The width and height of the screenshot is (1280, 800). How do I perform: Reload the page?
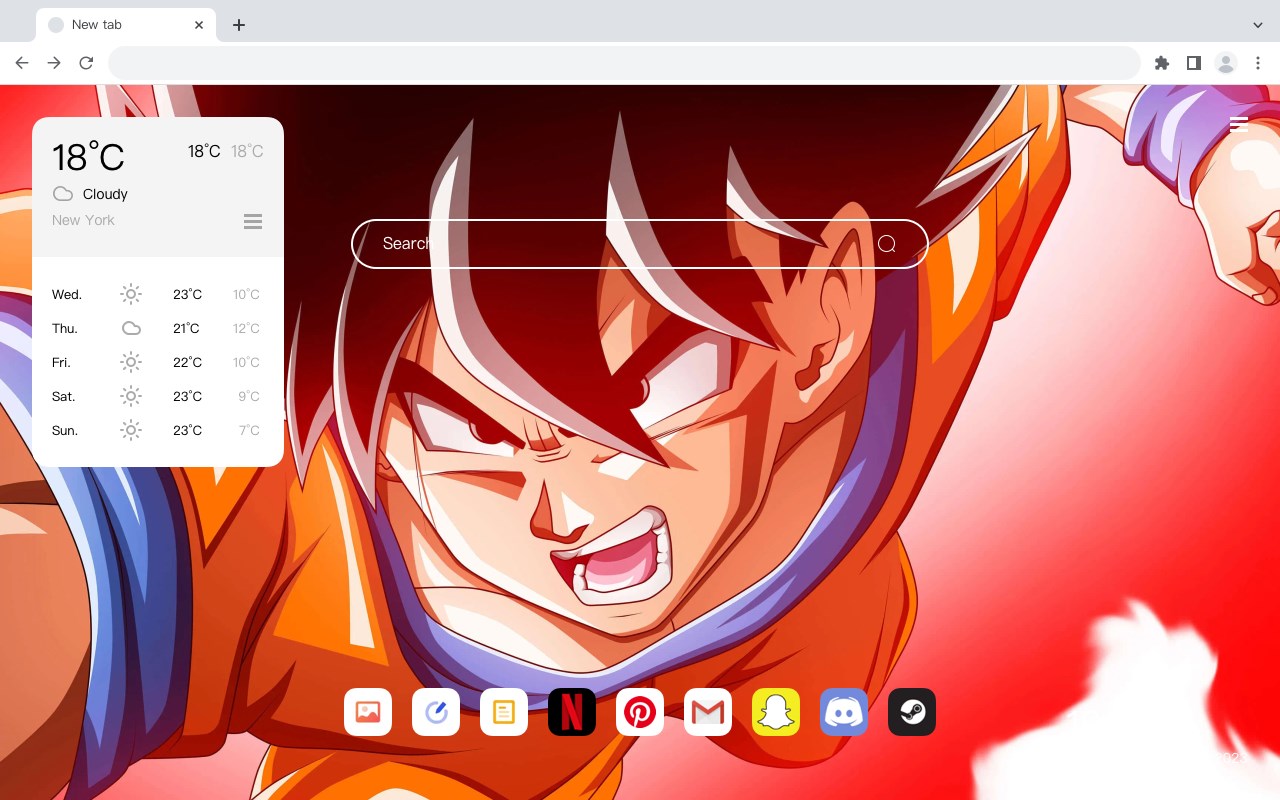tap(86, 63)
